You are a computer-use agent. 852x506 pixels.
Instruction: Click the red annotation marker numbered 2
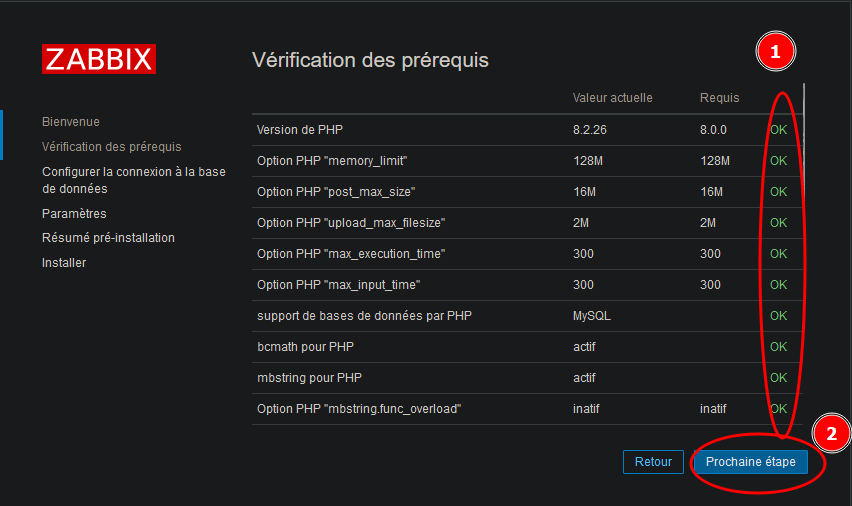click(x=831, y=433)
